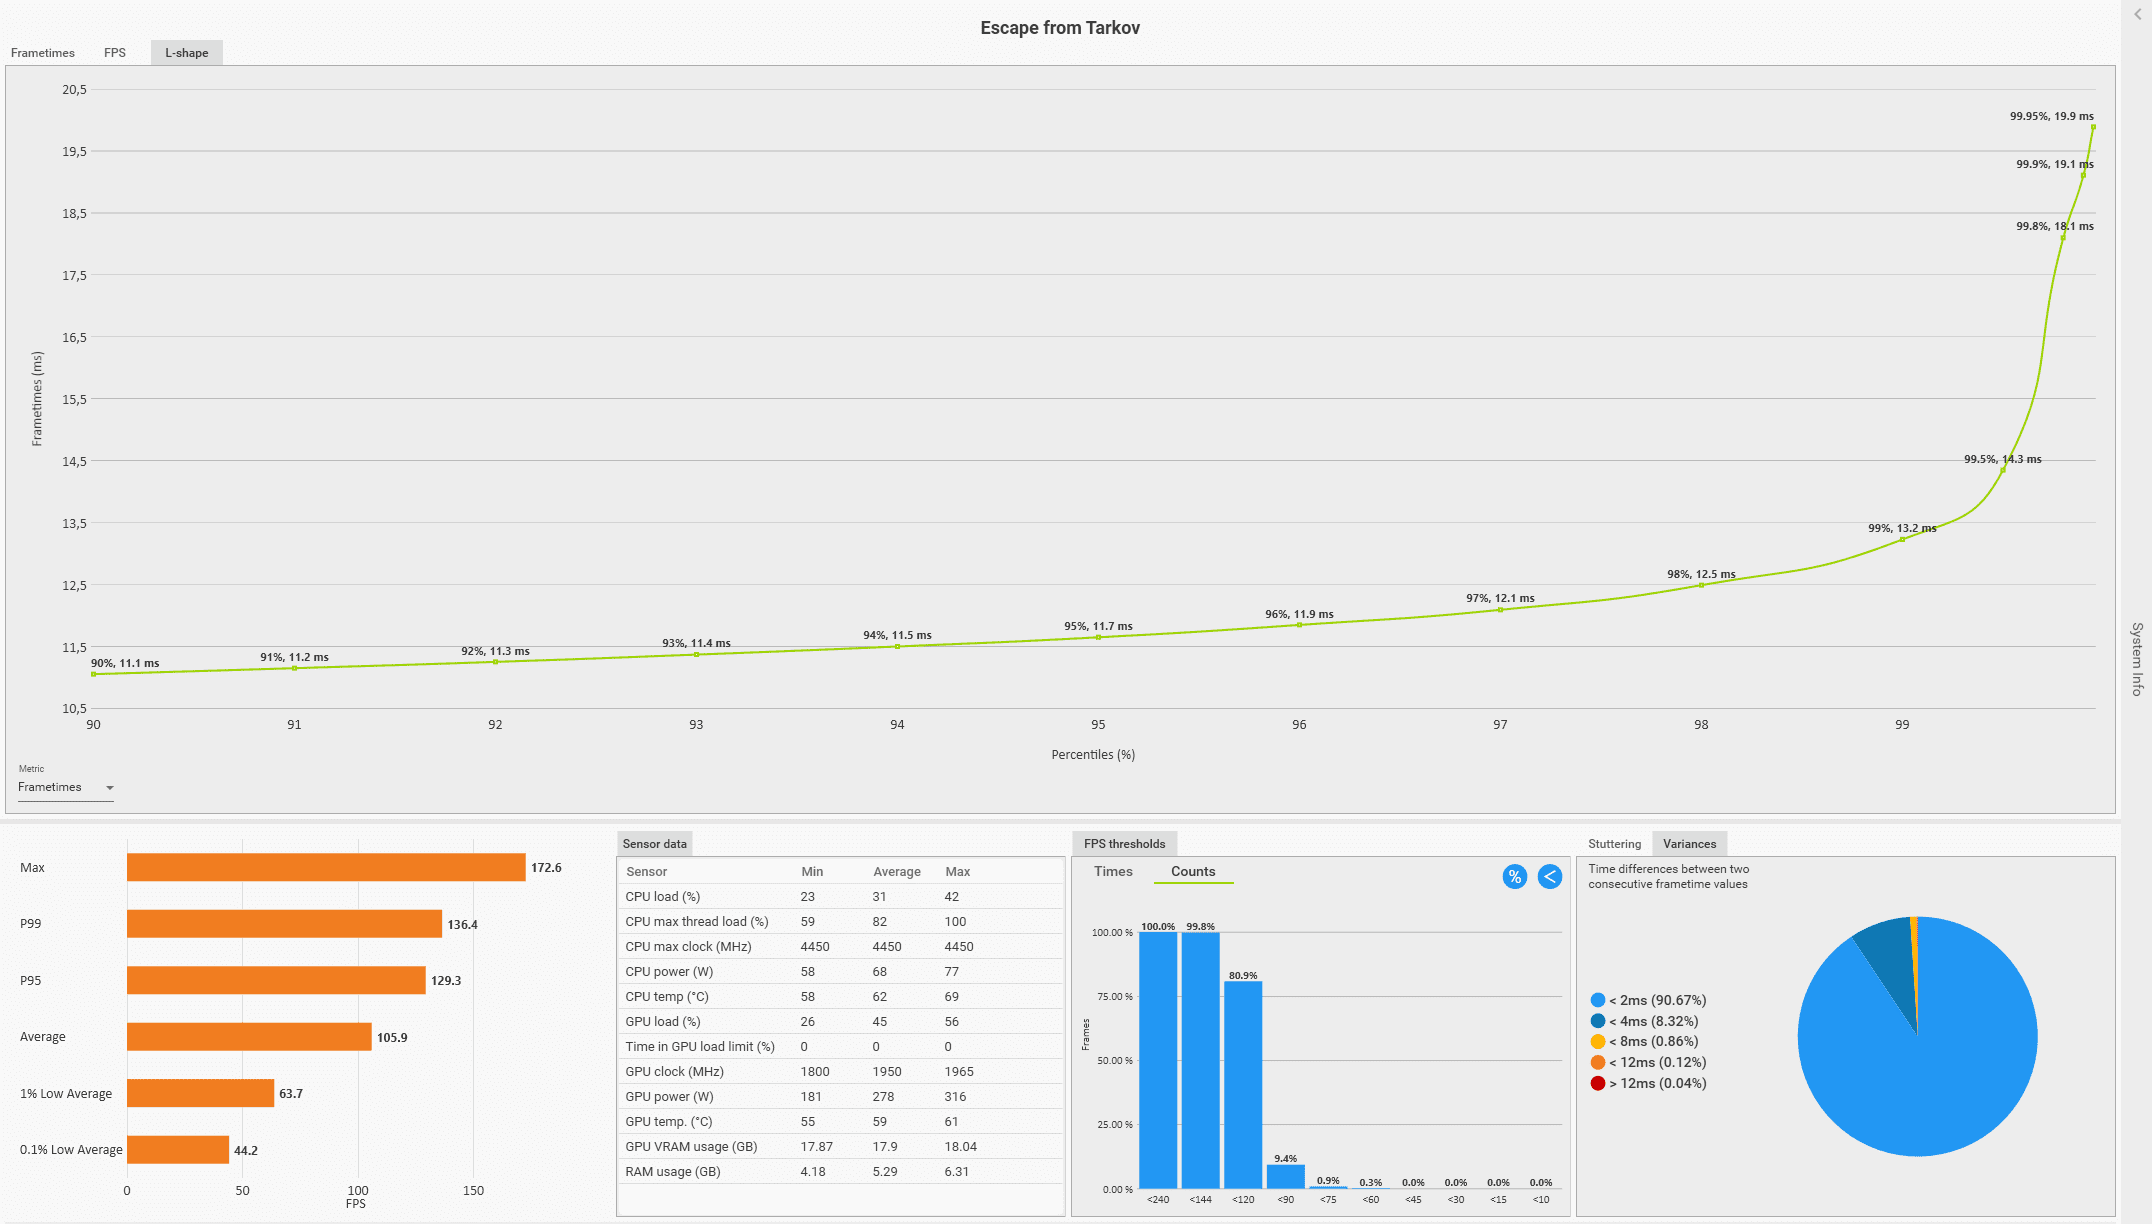2152x1224 pixels.
Task: Toggle the less-than threshold direction icon
Action: (1550, 877)
